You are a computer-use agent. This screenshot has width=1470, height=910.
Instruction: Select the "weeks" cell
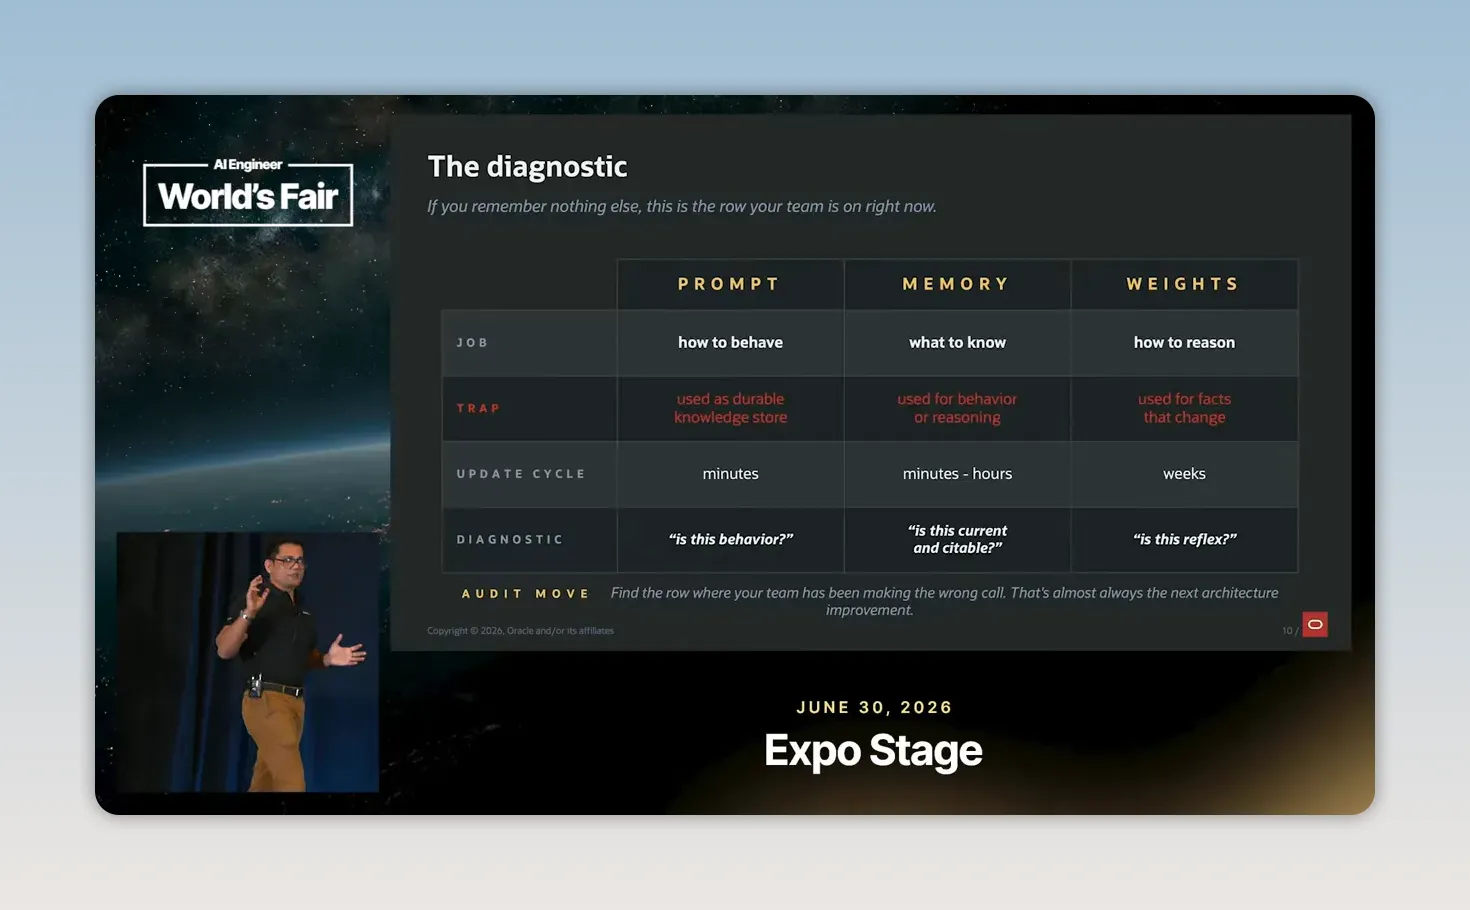pos(1184,474)
